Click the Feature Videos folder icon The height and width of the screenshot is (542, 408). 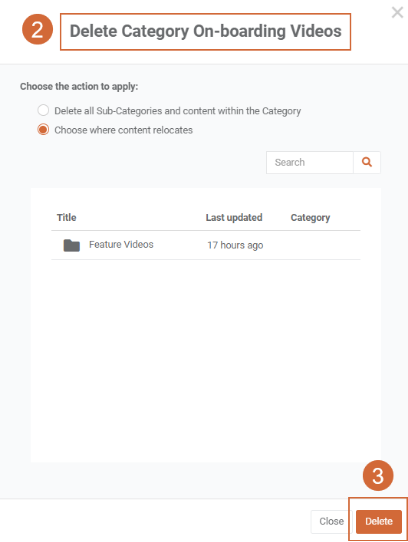point(72,245)
